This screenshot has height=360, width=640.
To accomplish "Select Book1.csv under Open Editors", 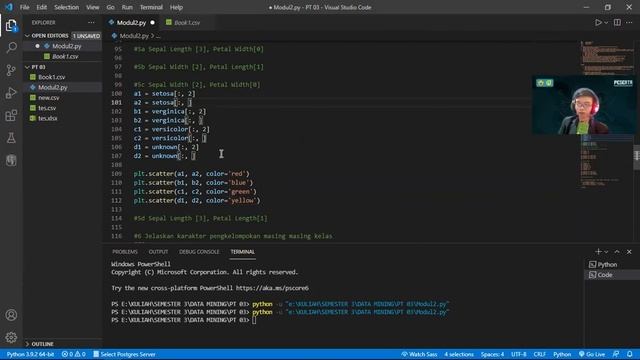I will (65, 56).
